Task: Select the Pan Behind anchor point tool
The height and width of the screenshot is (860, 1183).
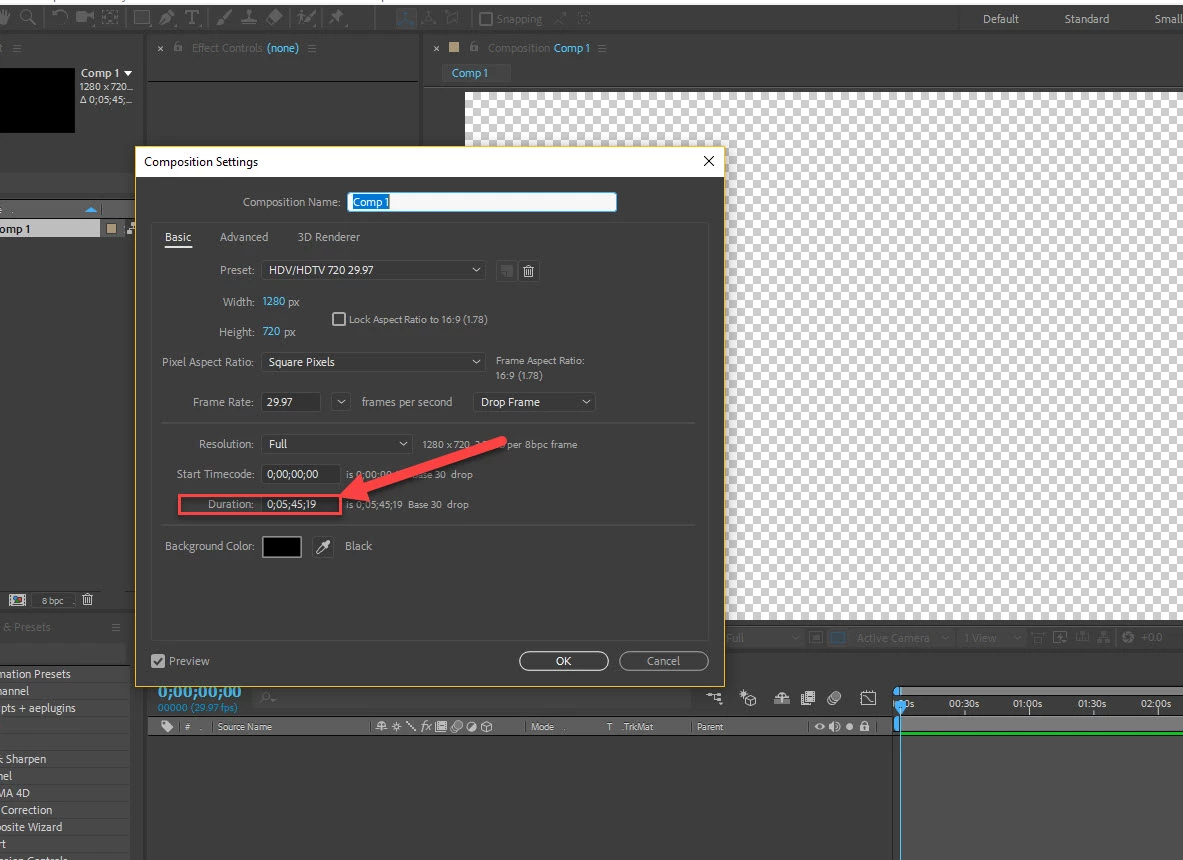Action: tap(110, 17)
